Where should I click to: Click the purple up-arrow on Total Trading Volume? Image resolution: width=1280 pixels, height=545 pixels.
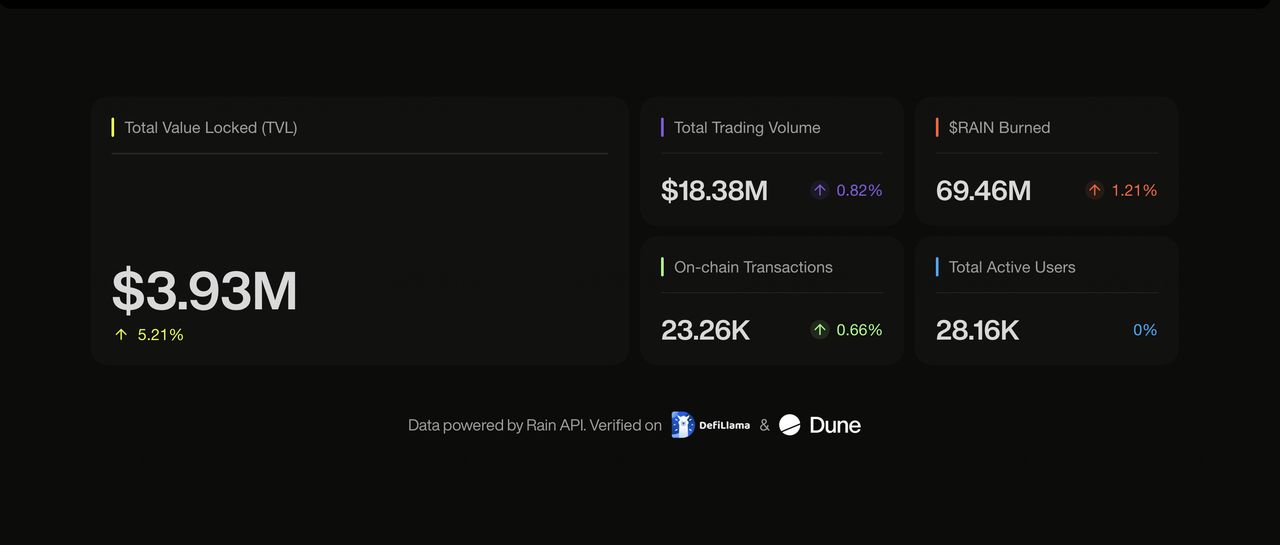click(820, 190)
